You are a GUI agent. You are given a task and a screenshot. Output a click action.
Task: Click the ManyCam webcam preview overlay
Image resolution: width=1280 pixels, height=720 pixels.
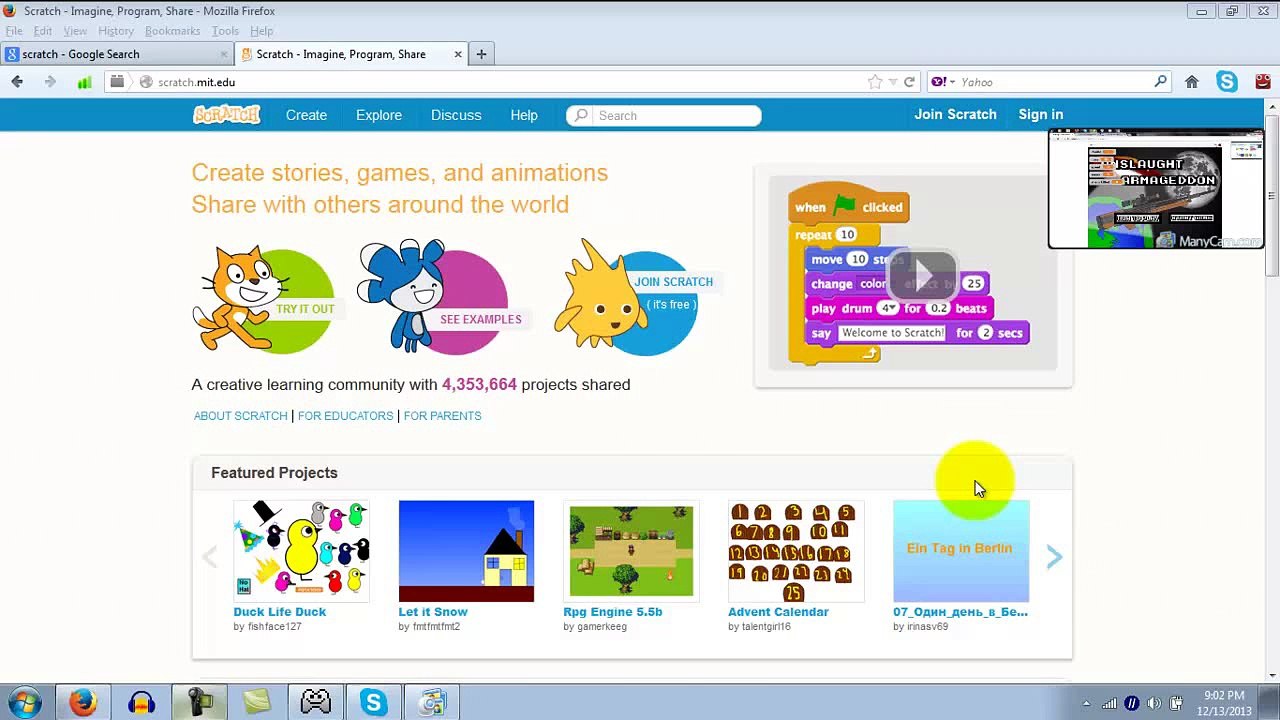(x=1156, y=189)
